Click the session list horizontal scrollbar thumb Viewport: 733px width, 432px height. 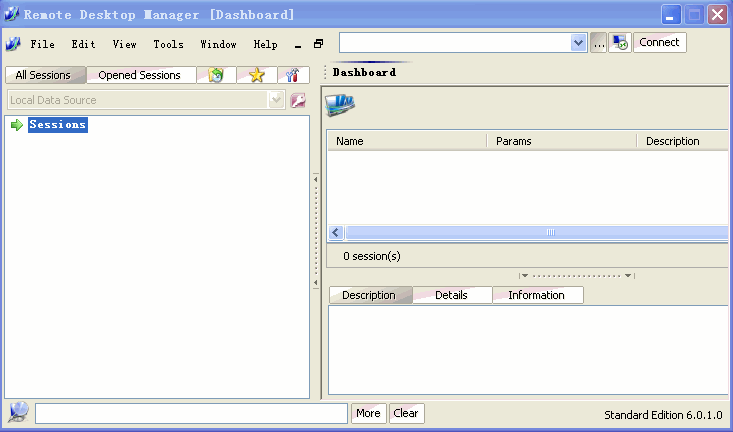point(537,232)
